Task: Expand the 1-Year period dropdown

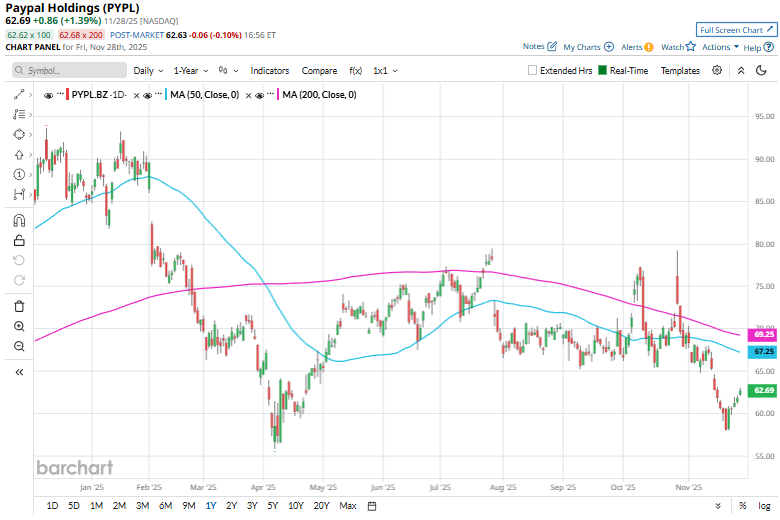Action: pyautogui.click(x=189, y=71)
